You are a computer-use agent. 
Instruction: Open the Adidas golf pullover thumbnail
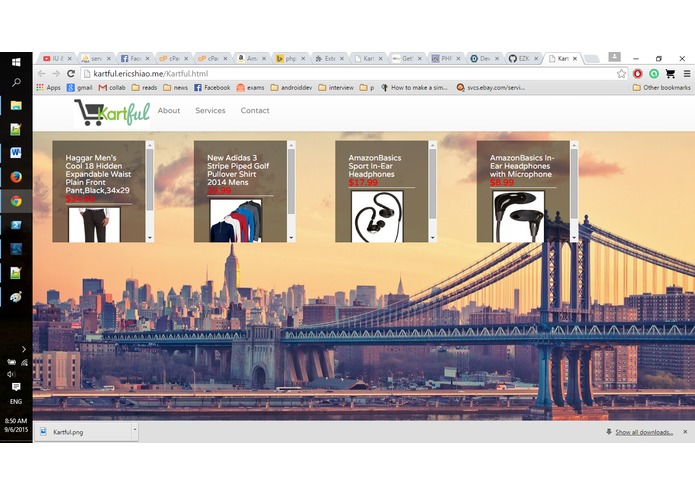pos(236,221)
